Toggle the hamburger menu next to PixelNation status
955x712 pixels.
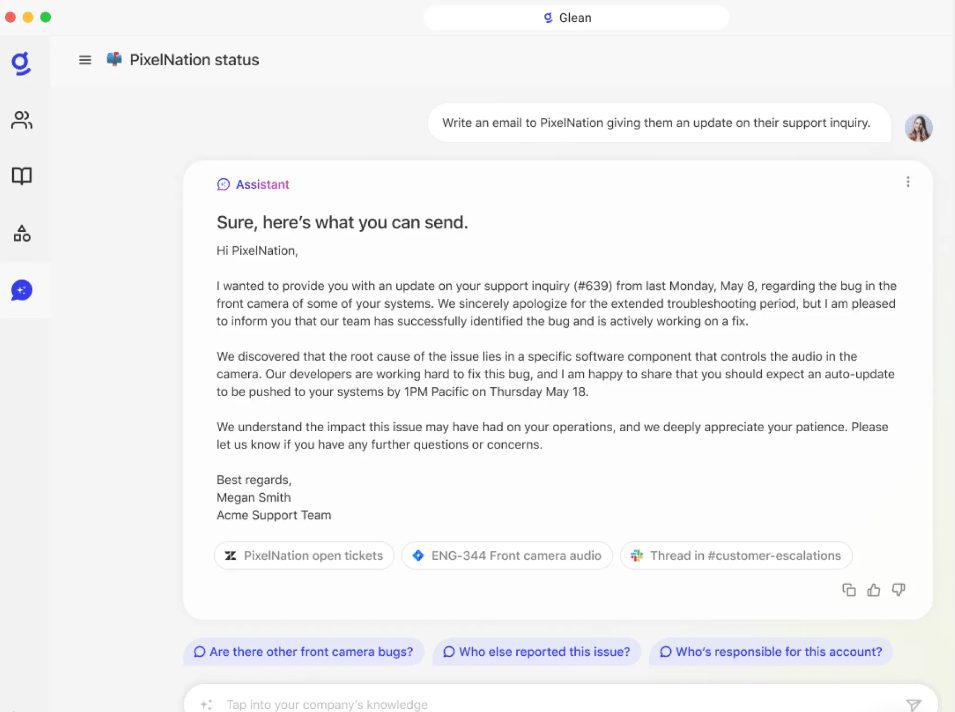click(85, 60)
